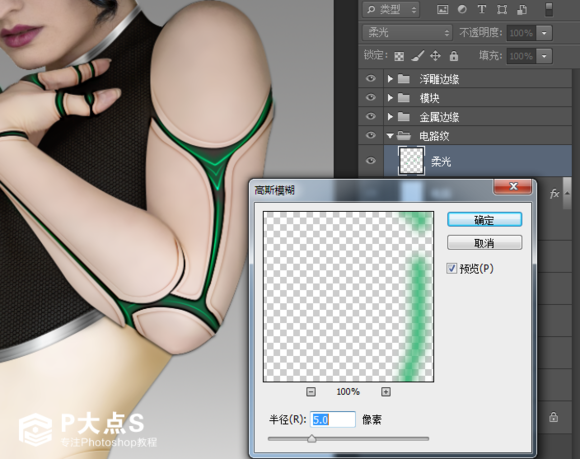580x459 pixels.
Task: Uncheck the 预览(P) checkbox
Action: click(452, 269)
